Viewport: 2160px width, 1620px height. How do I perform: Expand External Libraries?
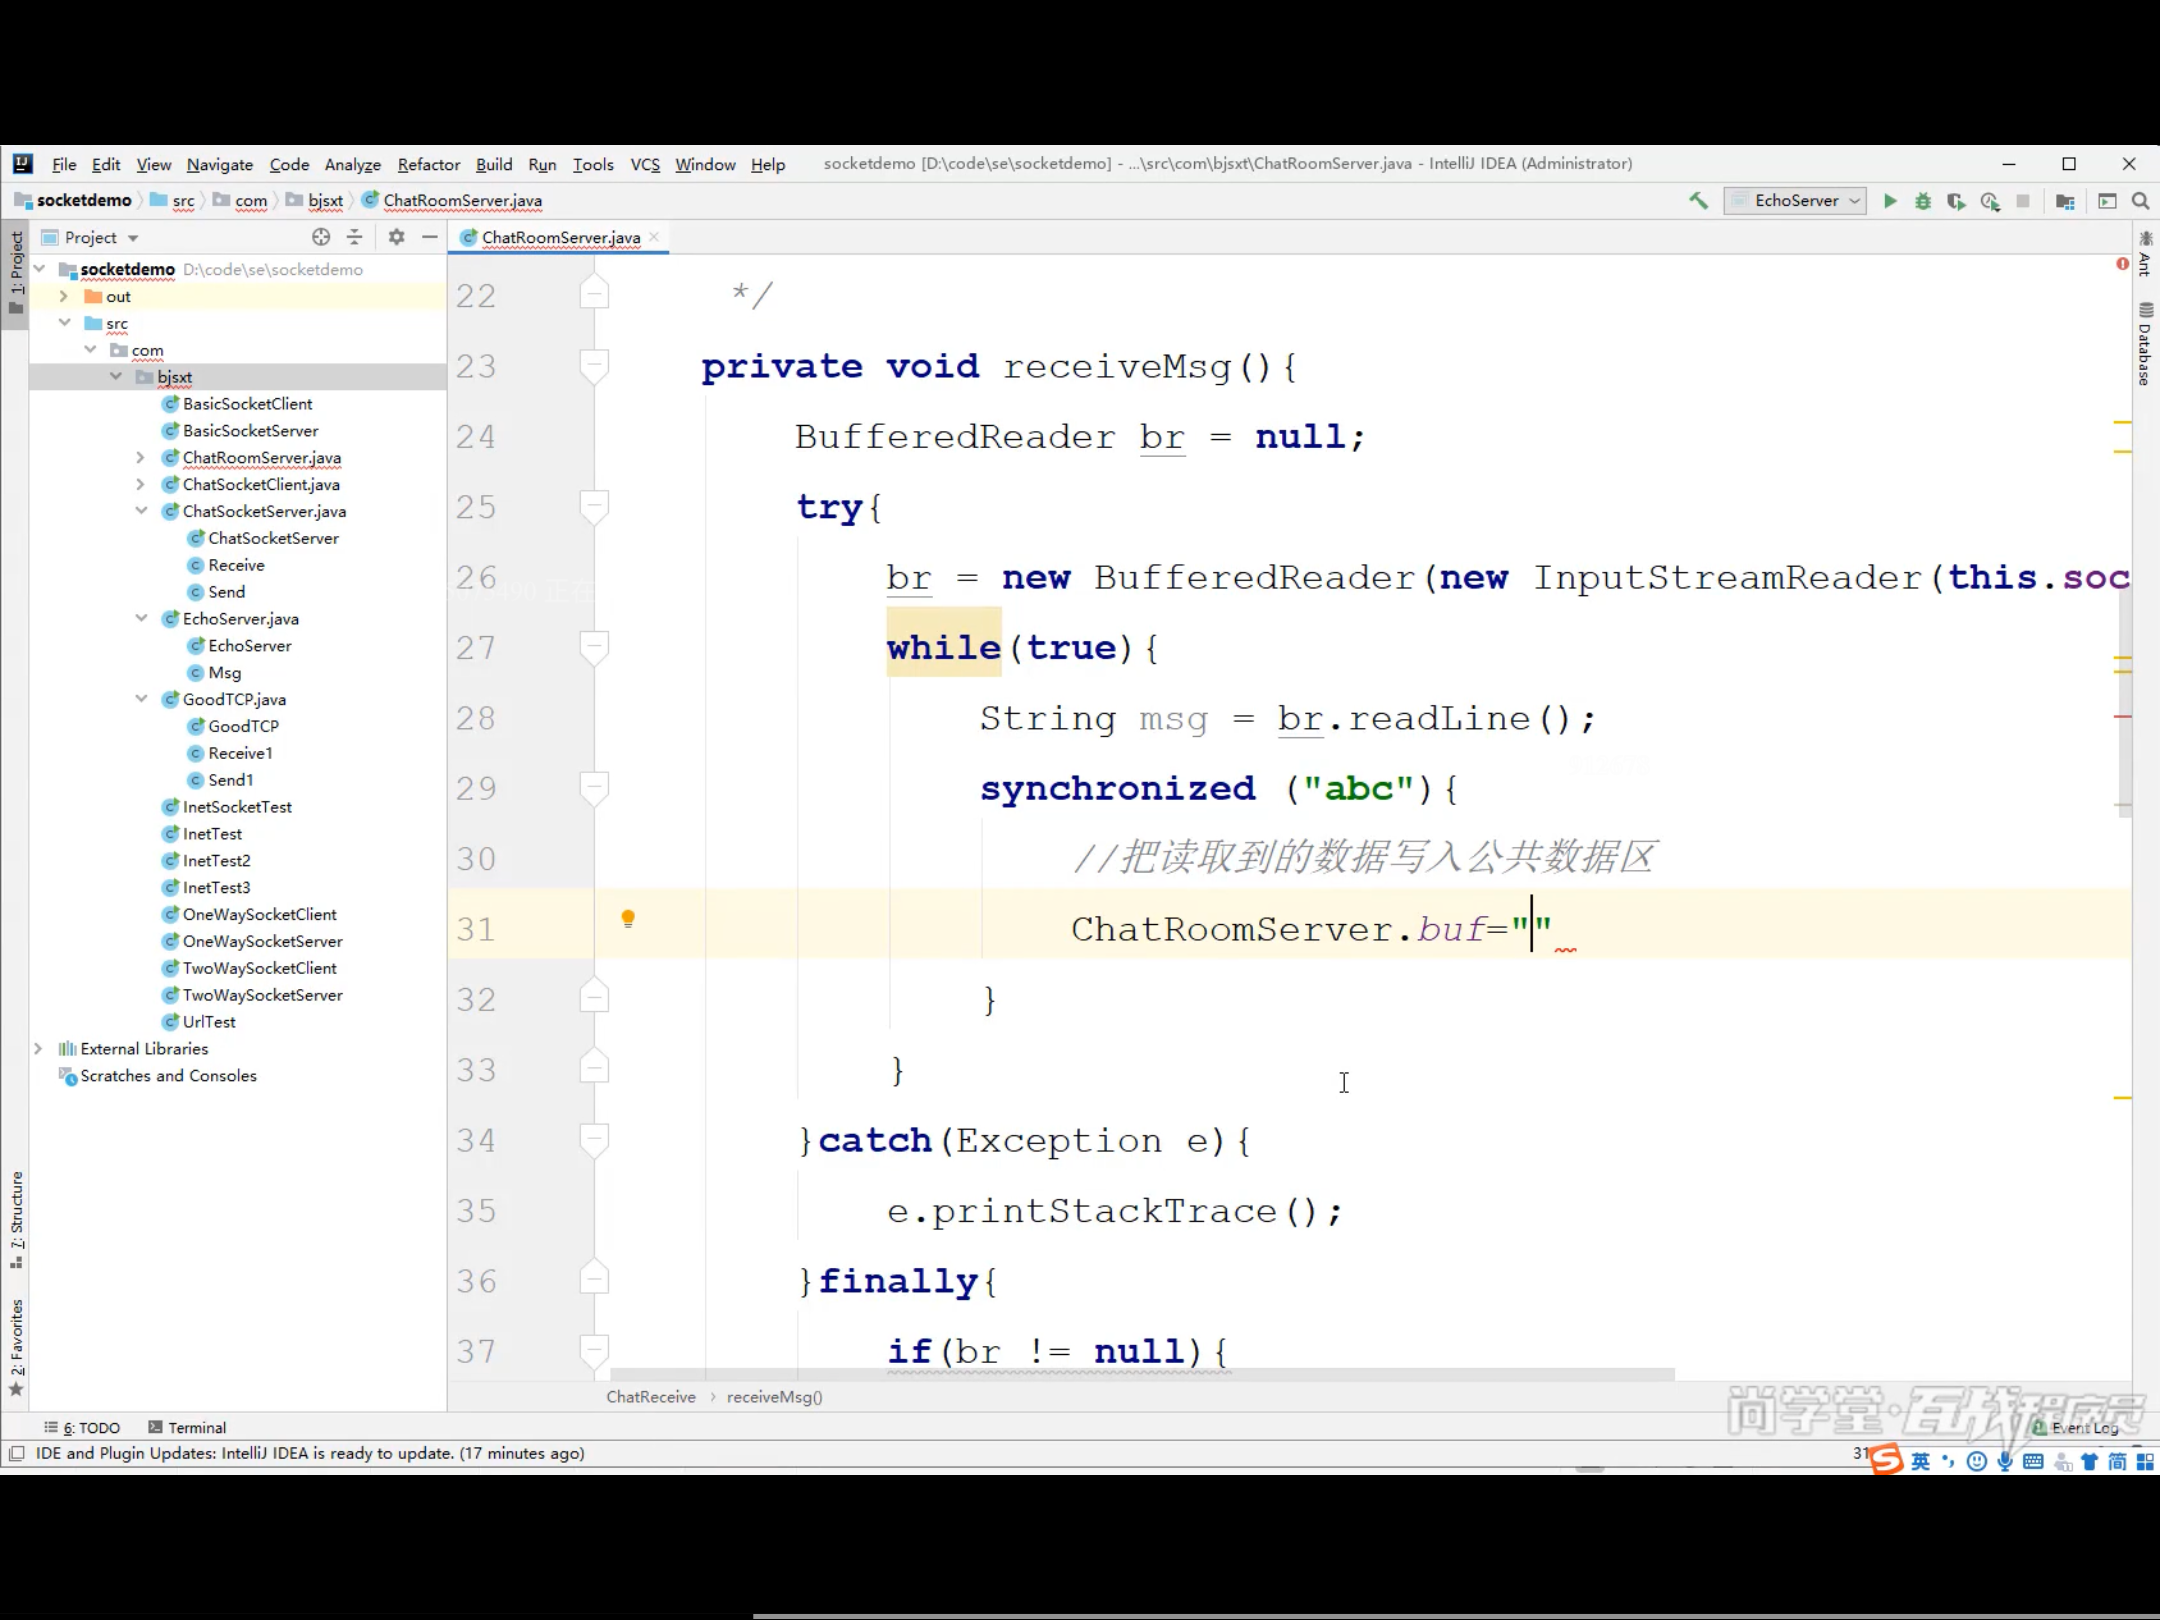38,1048
